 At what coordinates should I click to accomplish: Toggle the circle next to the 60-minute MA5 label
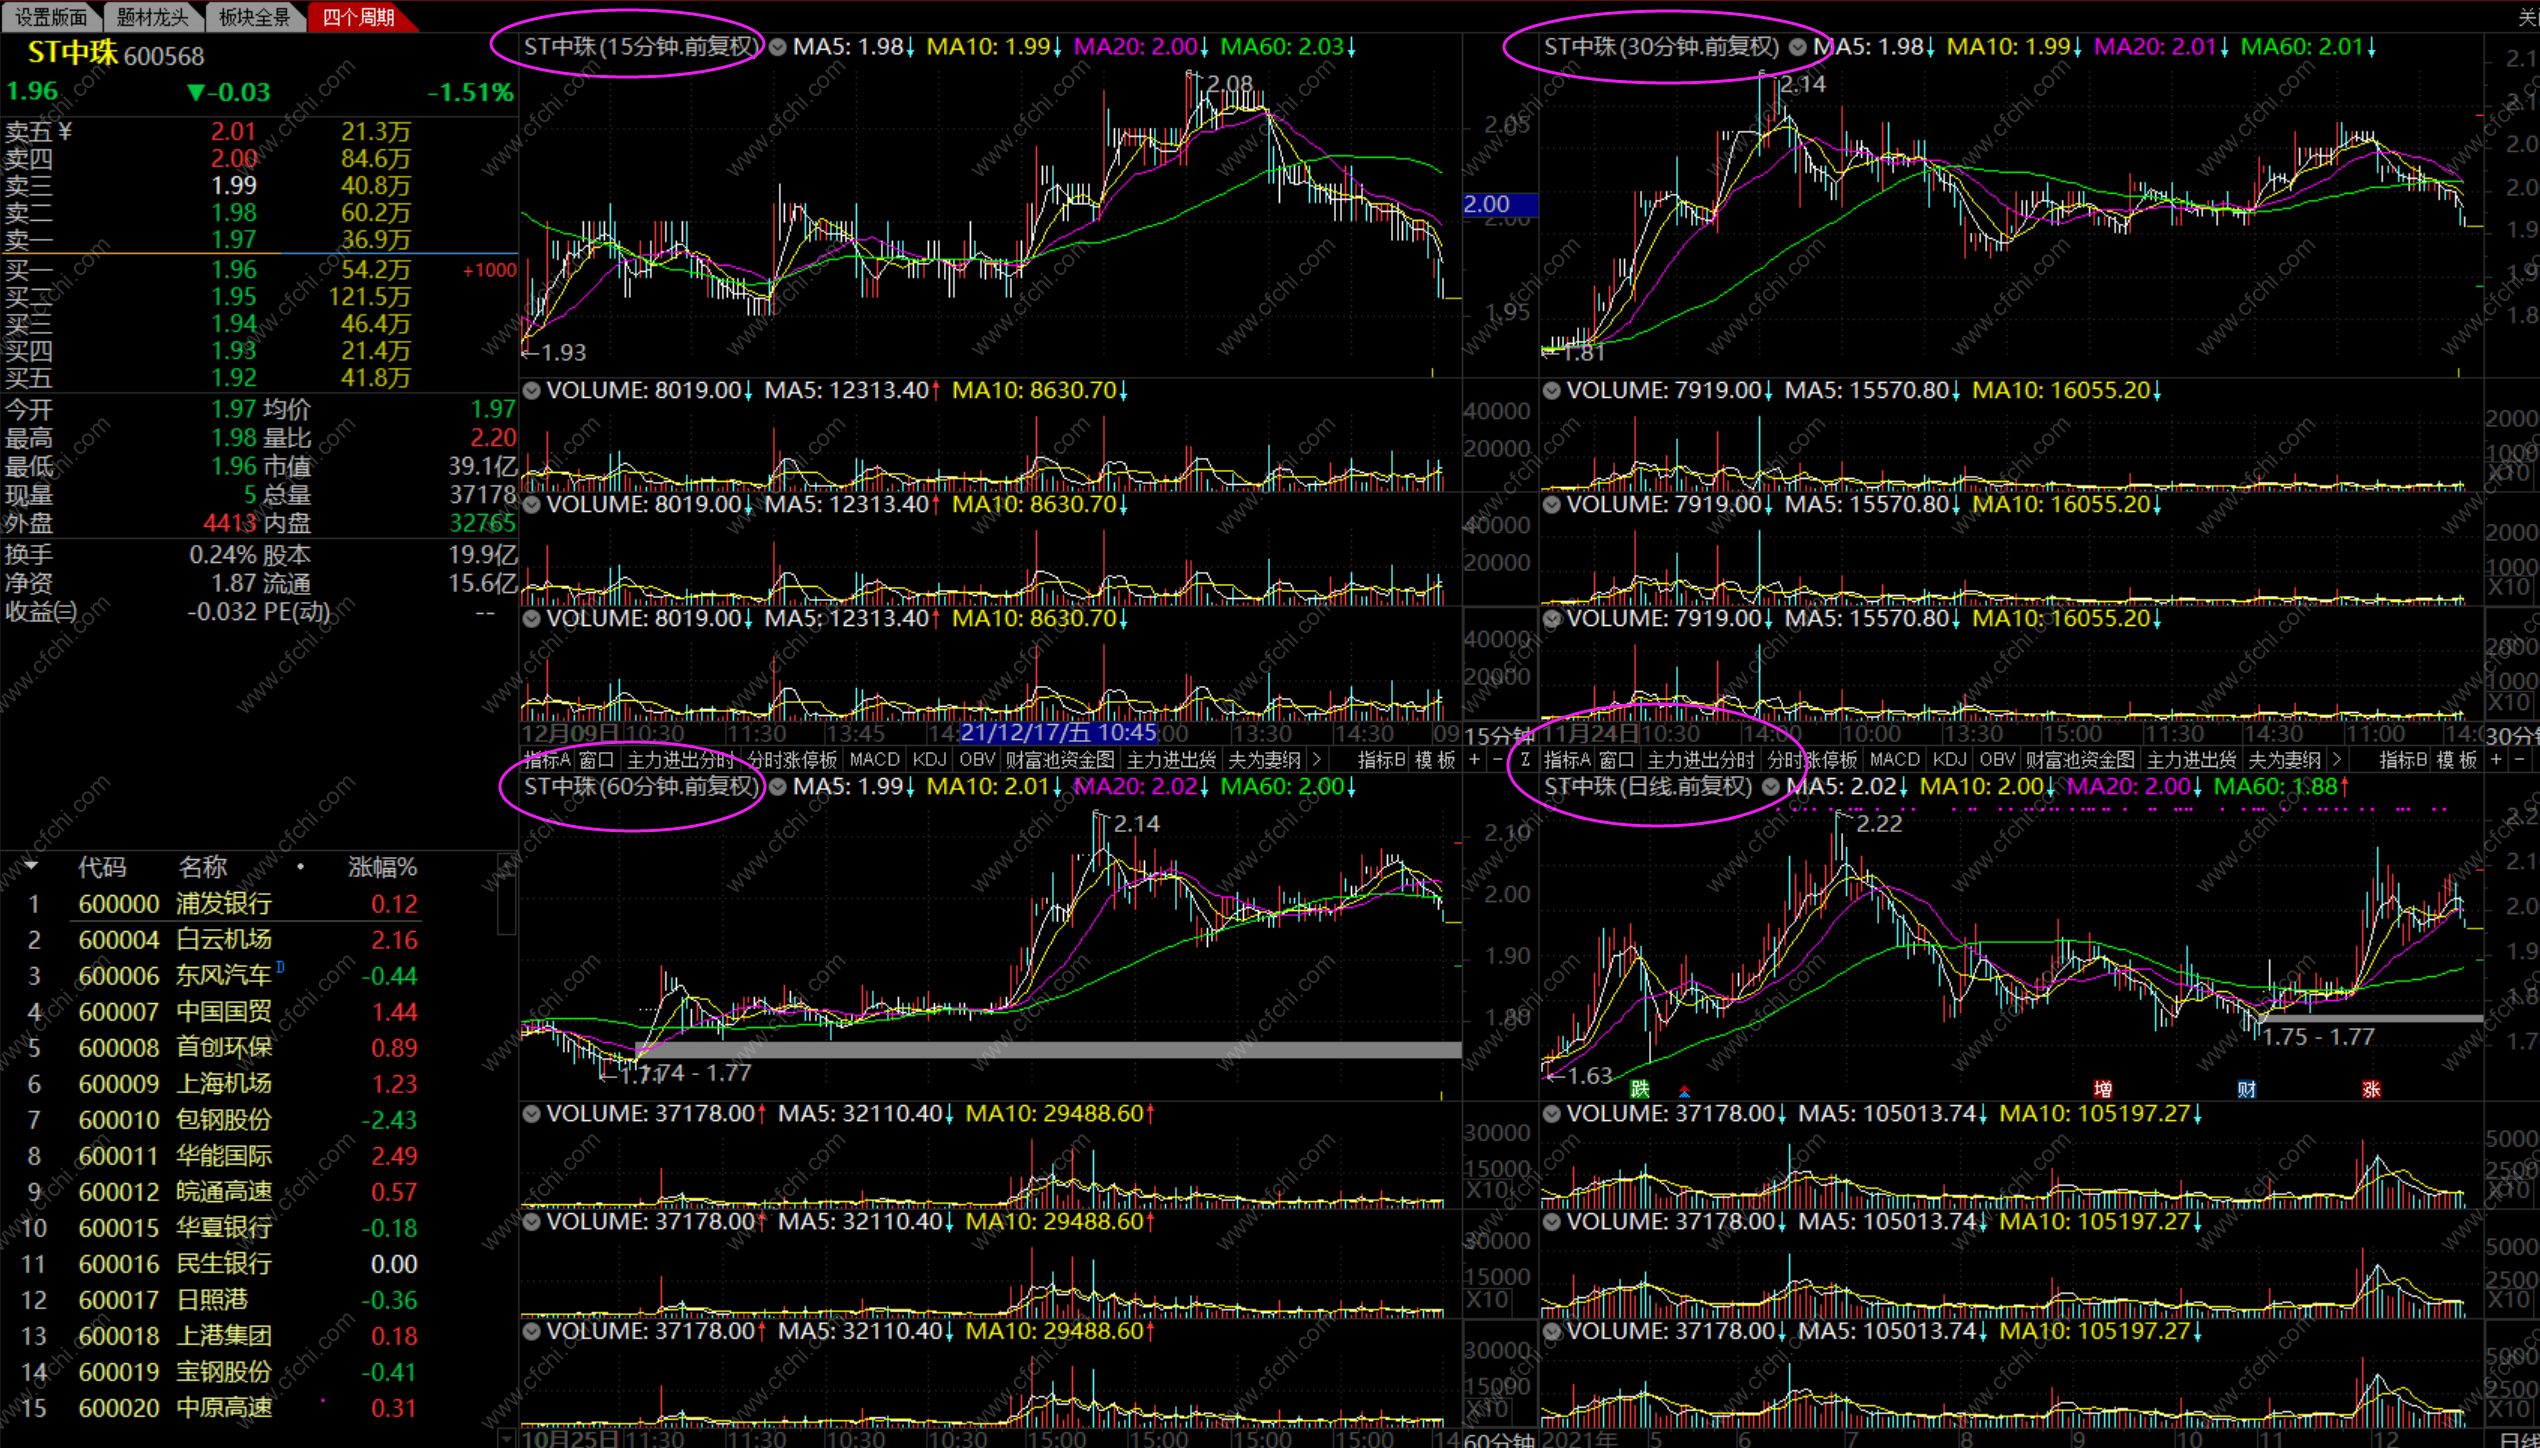tap(778, 787)
